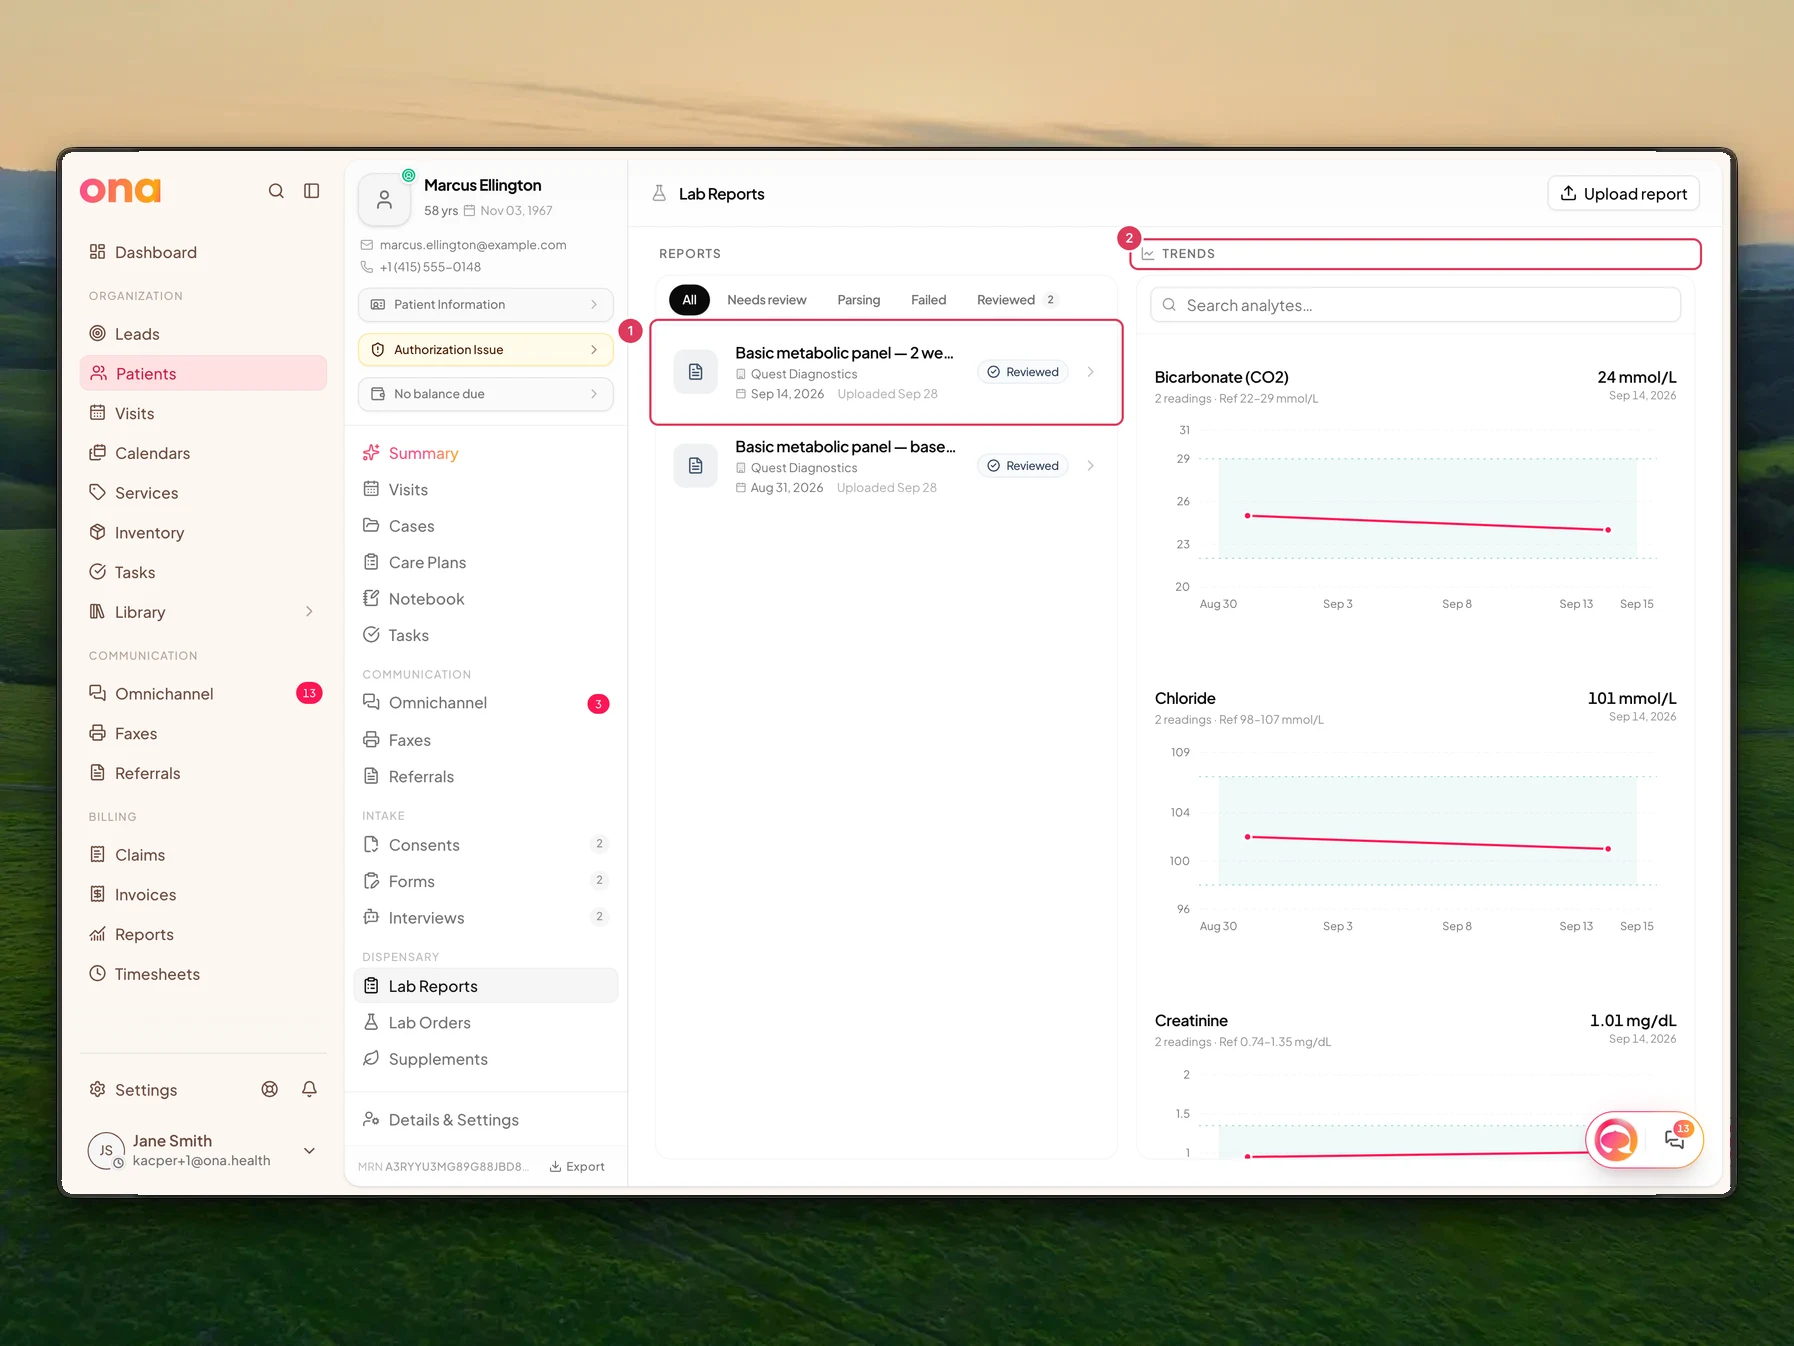
Task: Open chevron of Sep 14 metabolic panel report
Action: click(x=1091, y=372)
